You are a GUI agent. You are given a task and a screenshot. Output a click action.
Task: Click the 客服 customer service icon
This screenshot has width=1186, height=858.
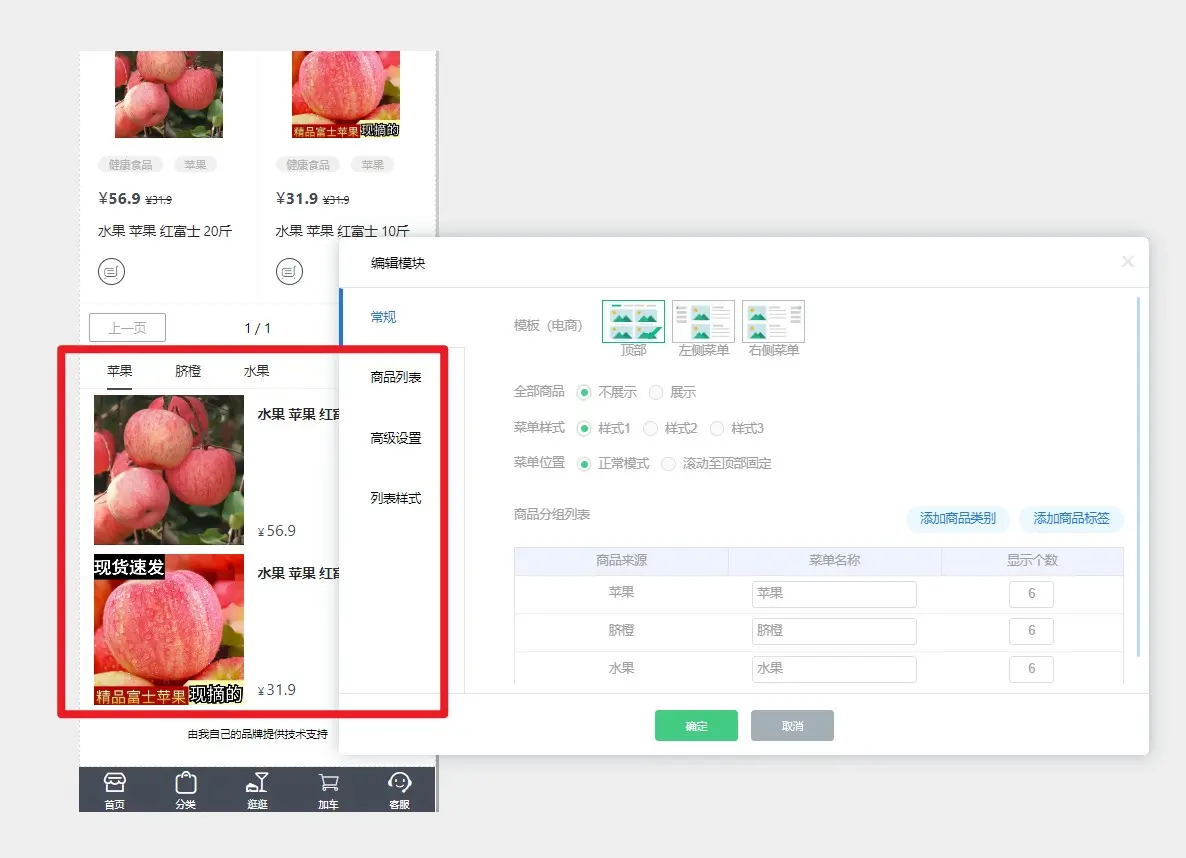pos(399,784)
